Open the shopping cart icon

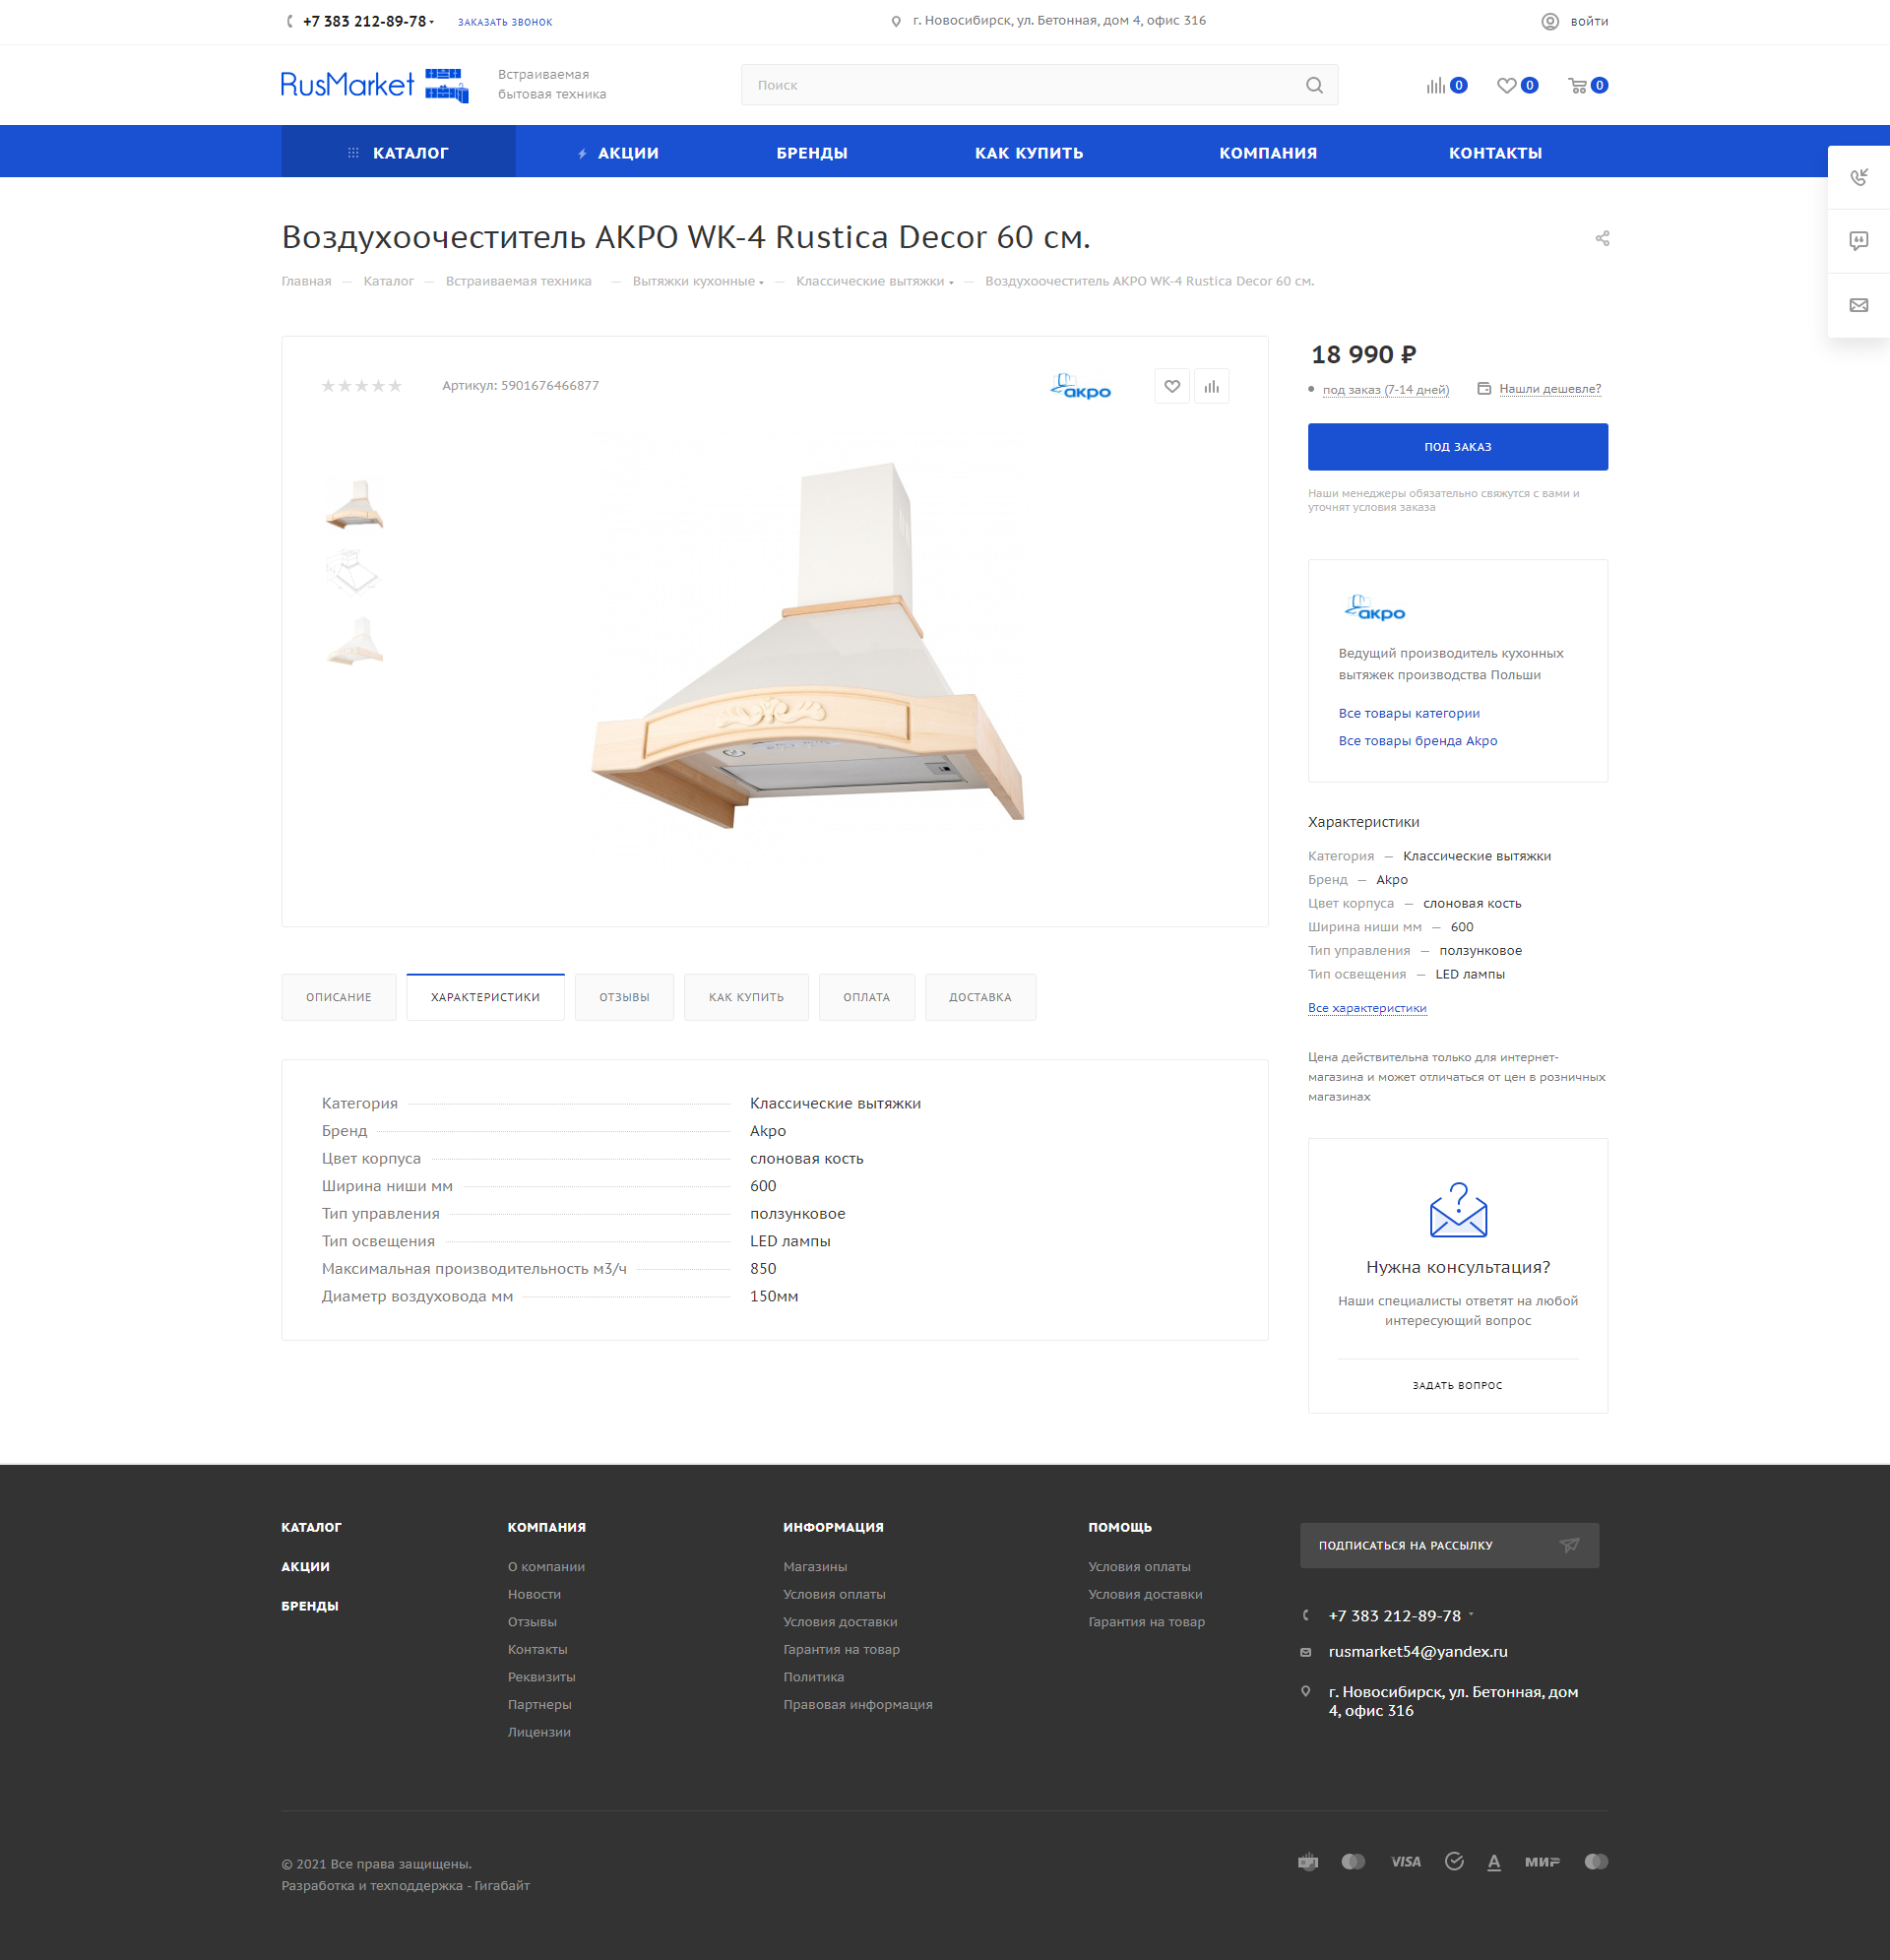click(1577, 85)
